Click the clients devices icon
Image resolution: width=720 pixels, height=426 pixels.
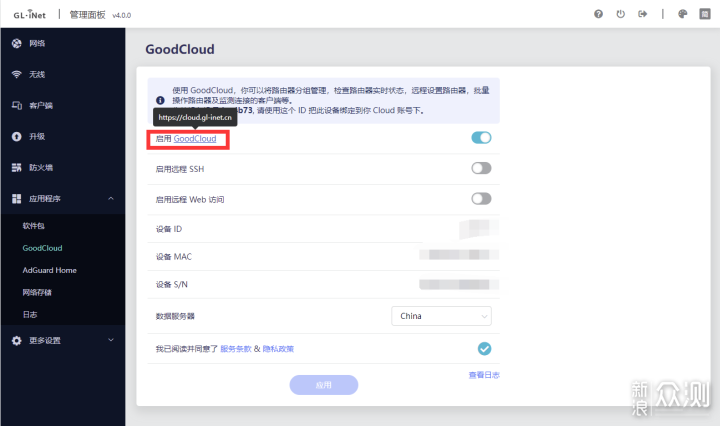17,105
